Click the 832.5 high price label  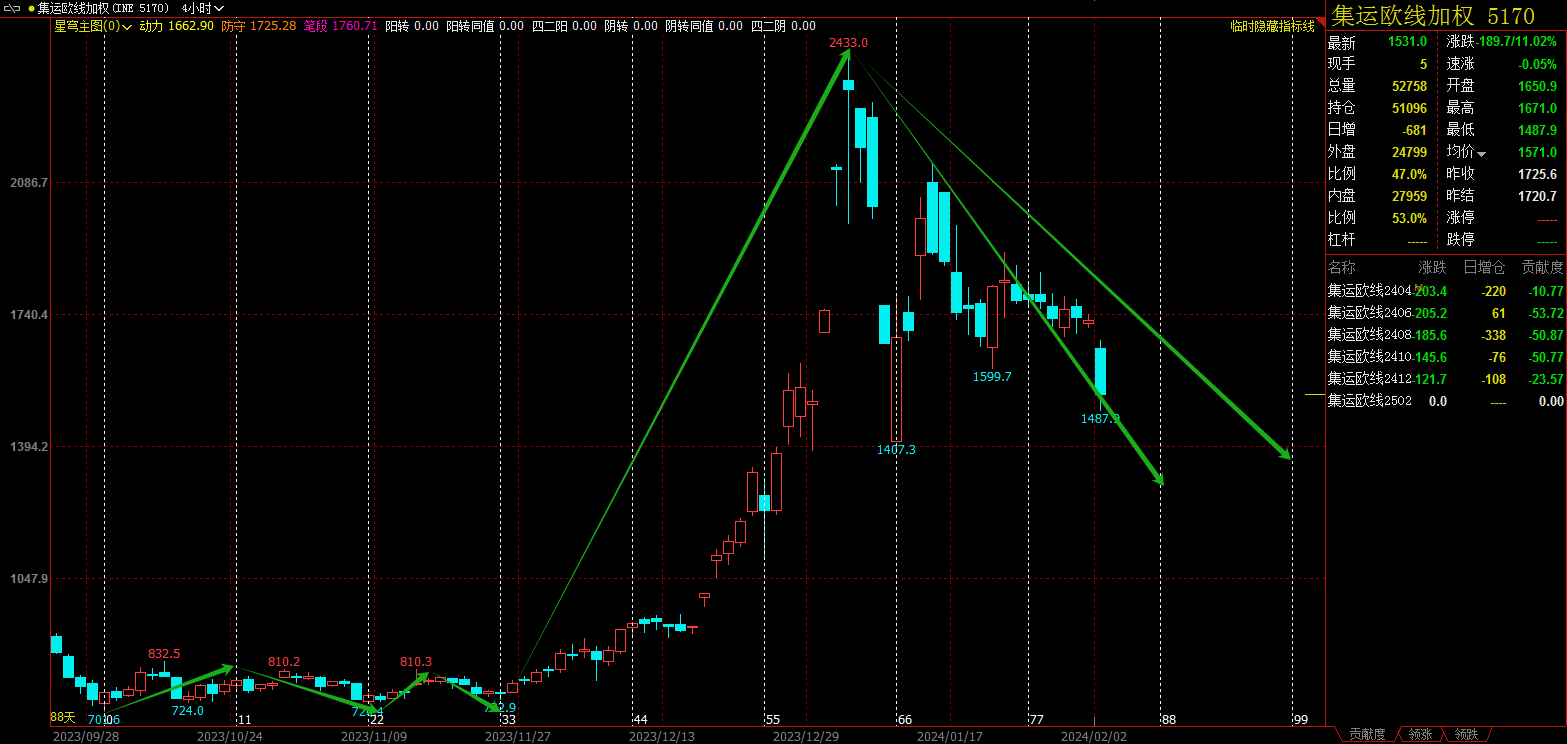[x=164, y=654]
